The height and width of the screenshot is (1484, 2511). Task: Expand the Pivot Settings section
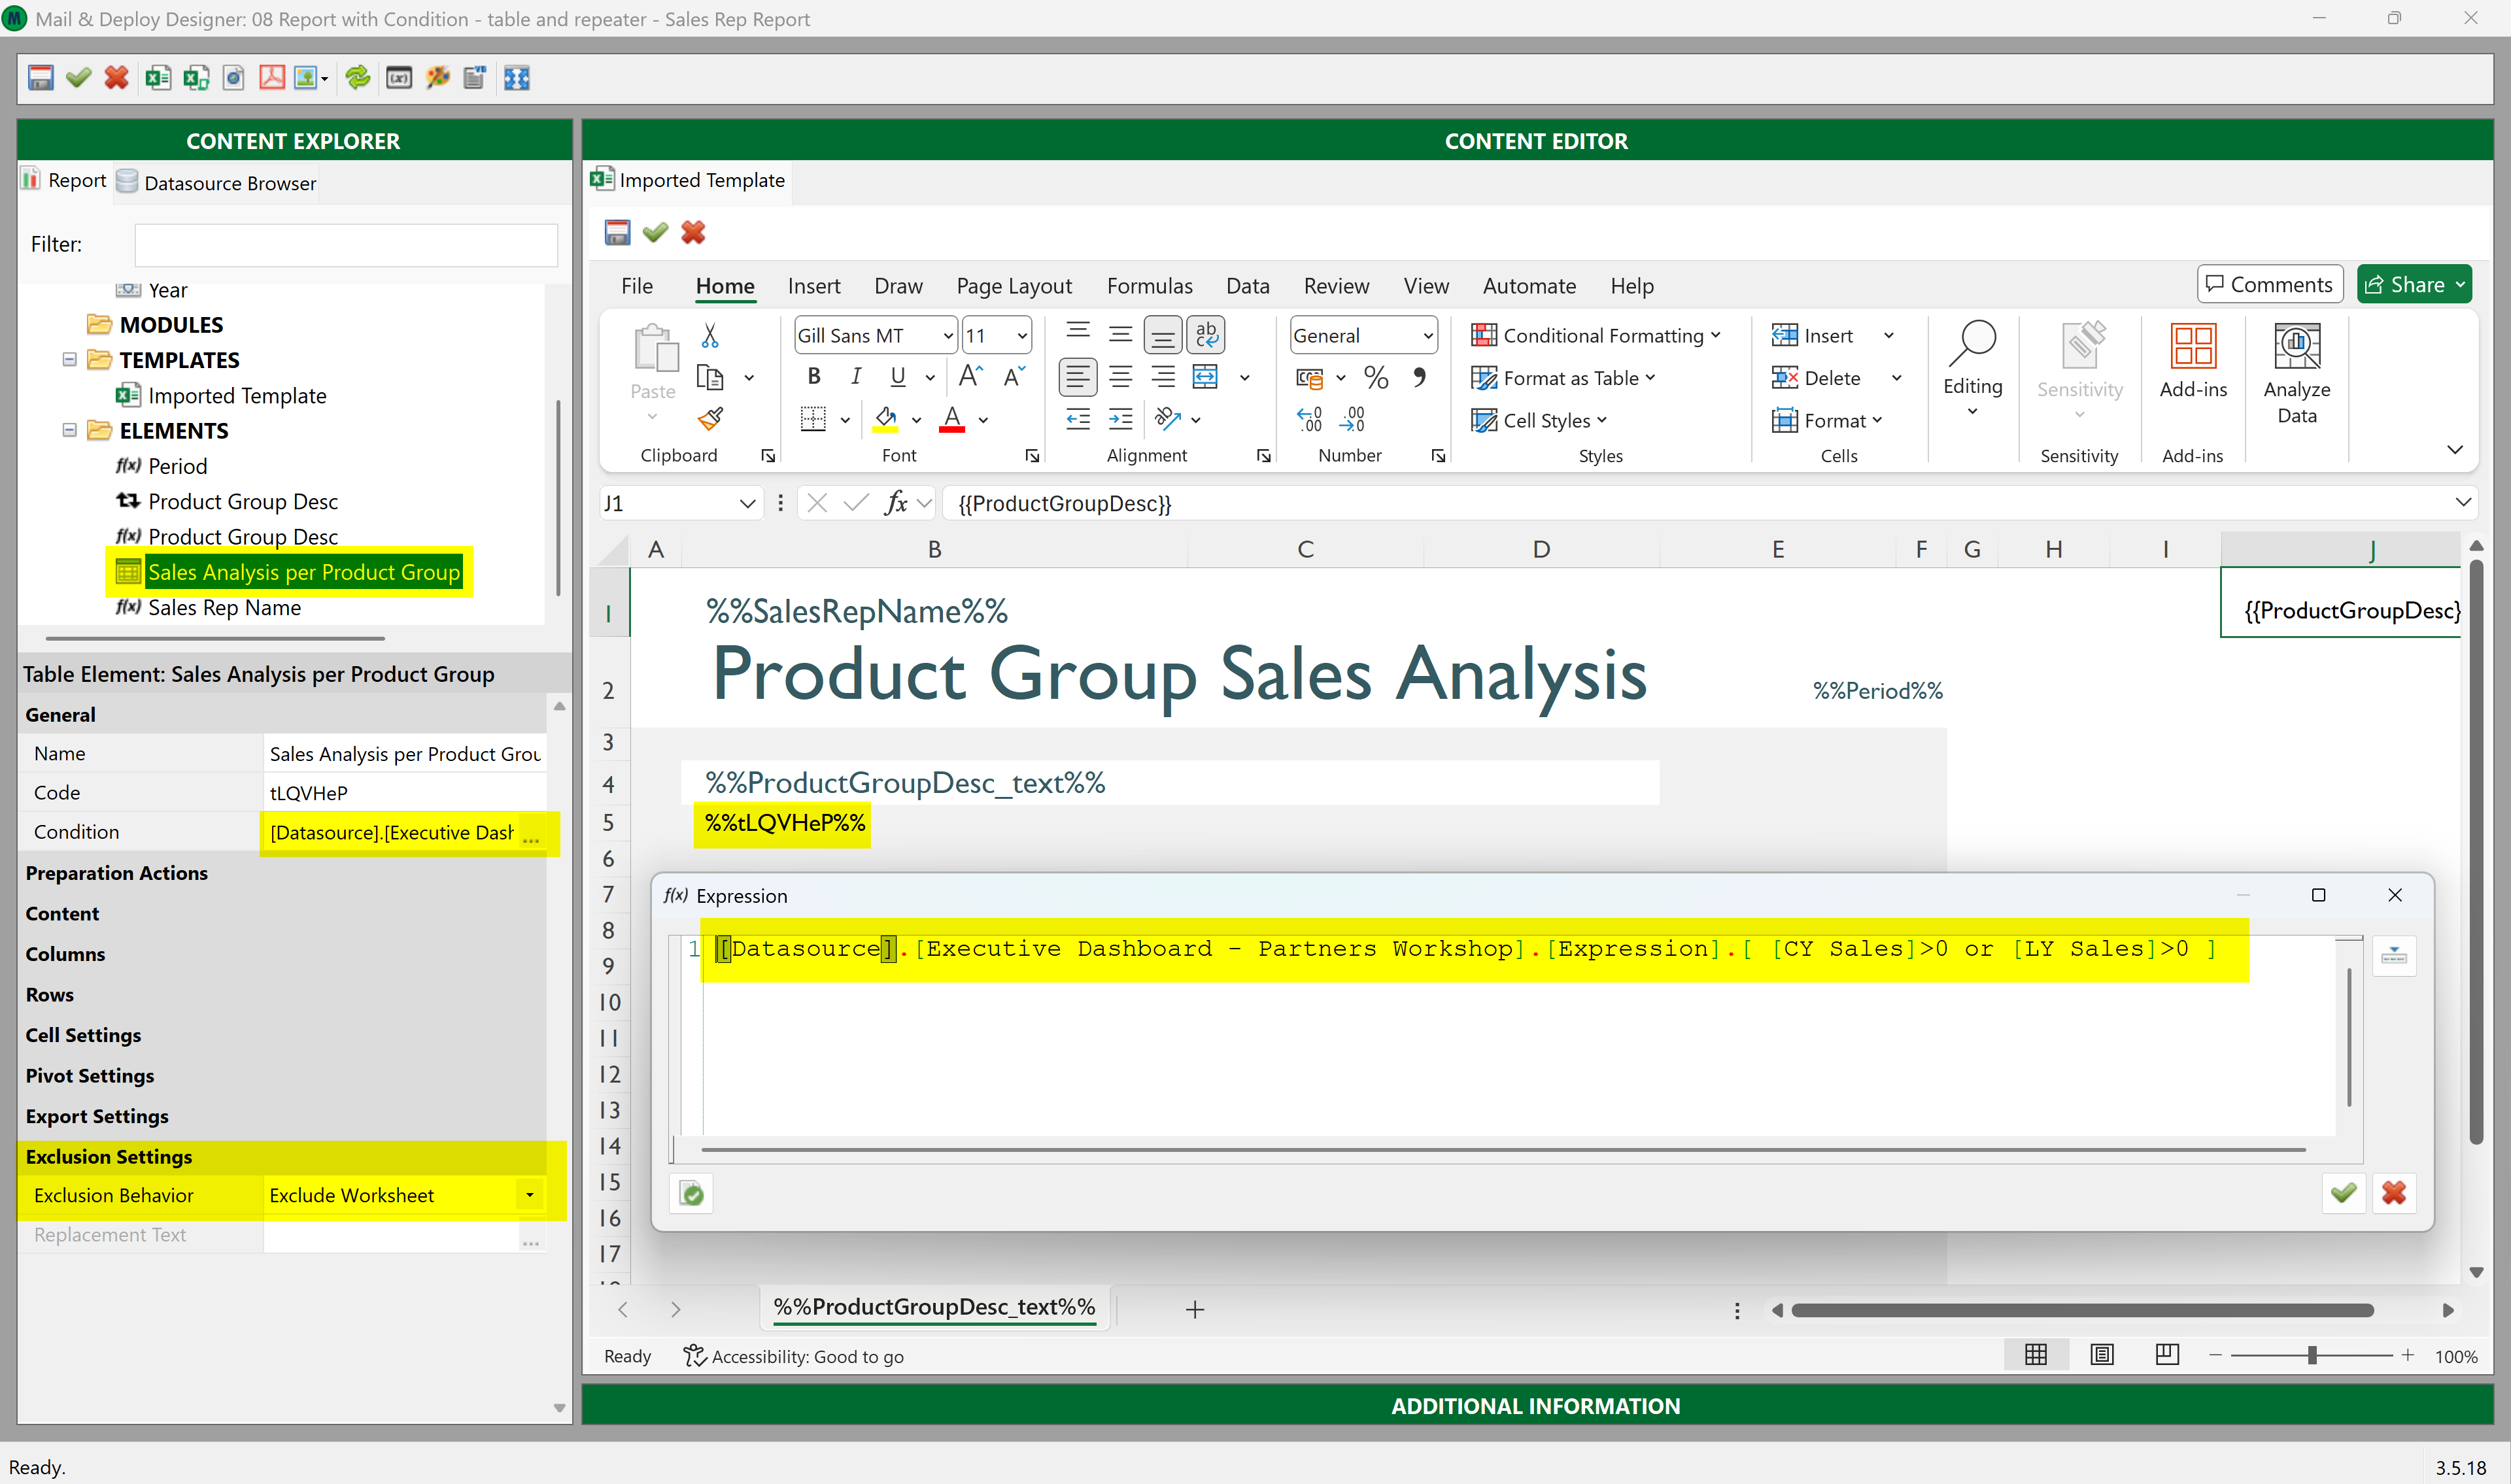coord(90,1075)
